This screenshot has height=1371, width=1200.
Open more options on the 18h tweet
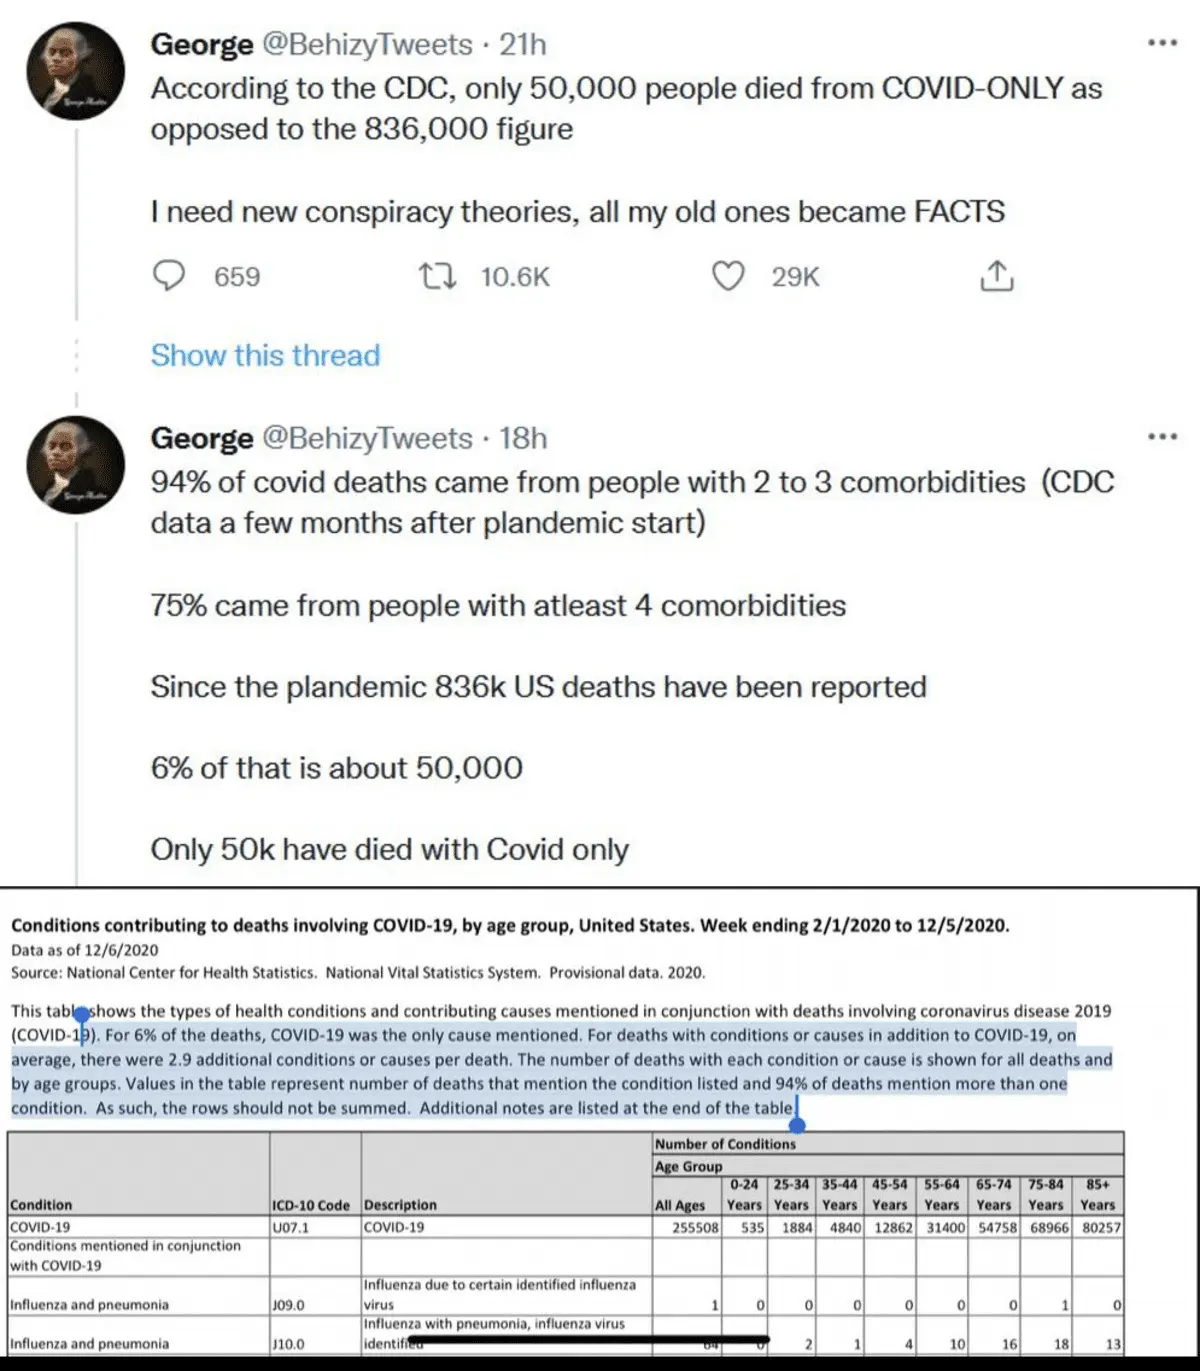pyautogui.click(x=1162, y=437)
